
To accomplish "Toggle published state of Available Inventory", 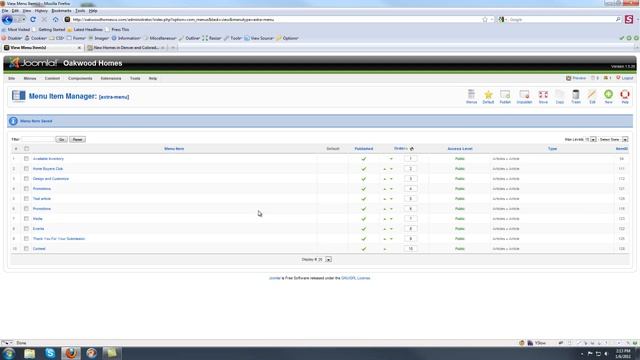I will (x=364, y=159).
